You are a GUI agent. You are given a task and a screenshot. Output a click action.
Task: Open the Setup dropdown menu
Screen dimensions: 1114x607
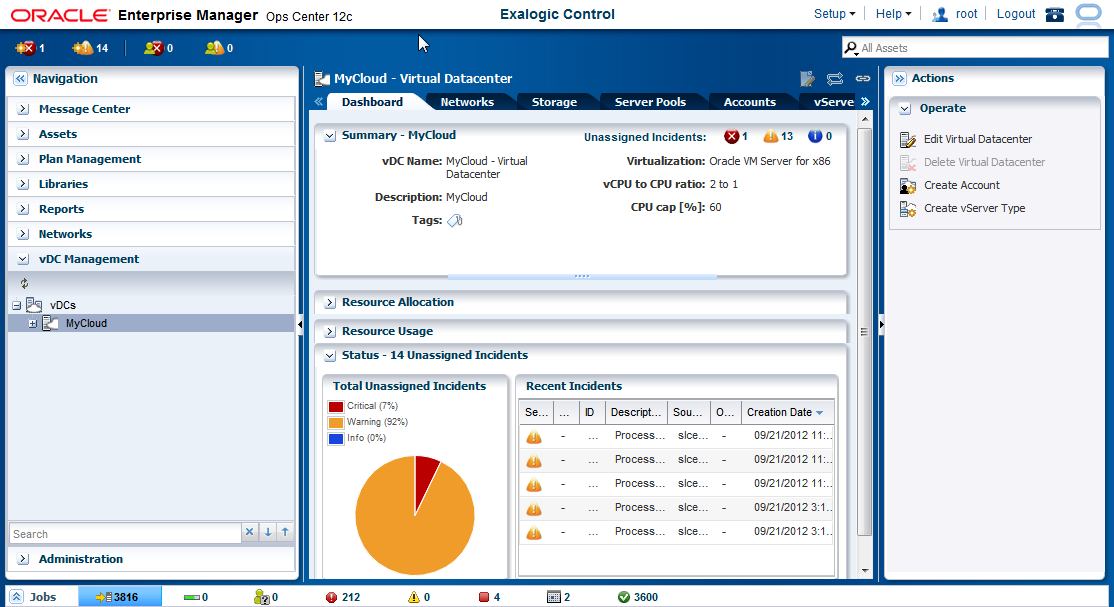tap(834, 14)
